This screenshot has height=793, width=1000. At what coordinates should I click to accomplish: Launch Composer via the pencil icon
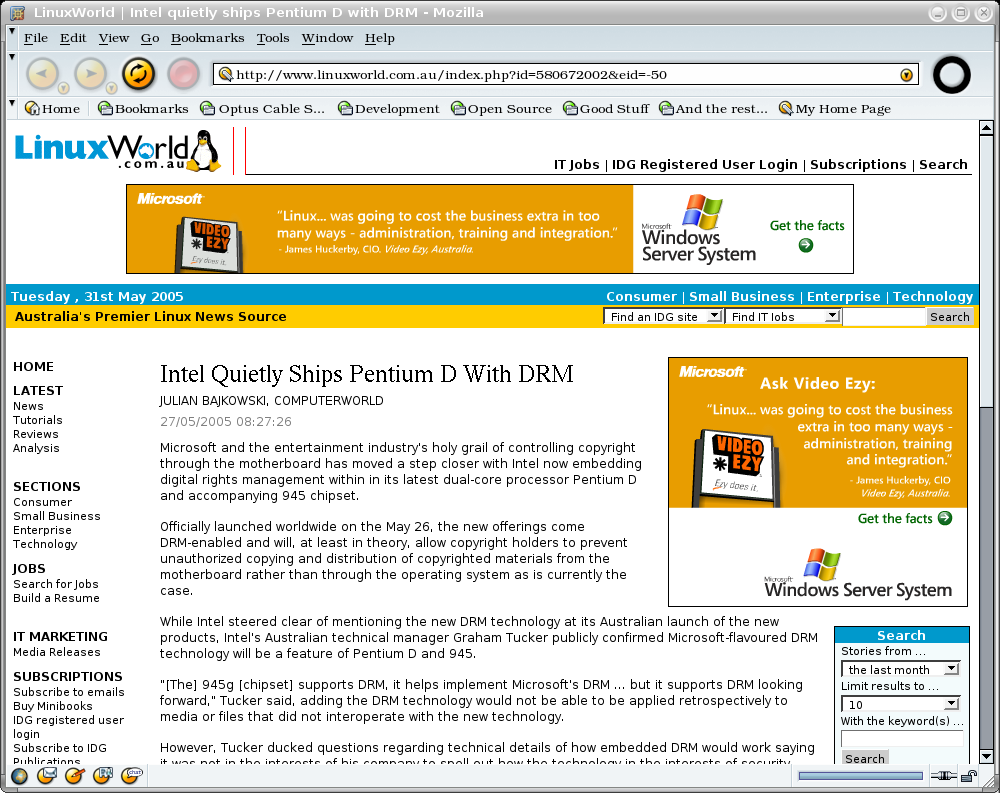tap(74, 776)
